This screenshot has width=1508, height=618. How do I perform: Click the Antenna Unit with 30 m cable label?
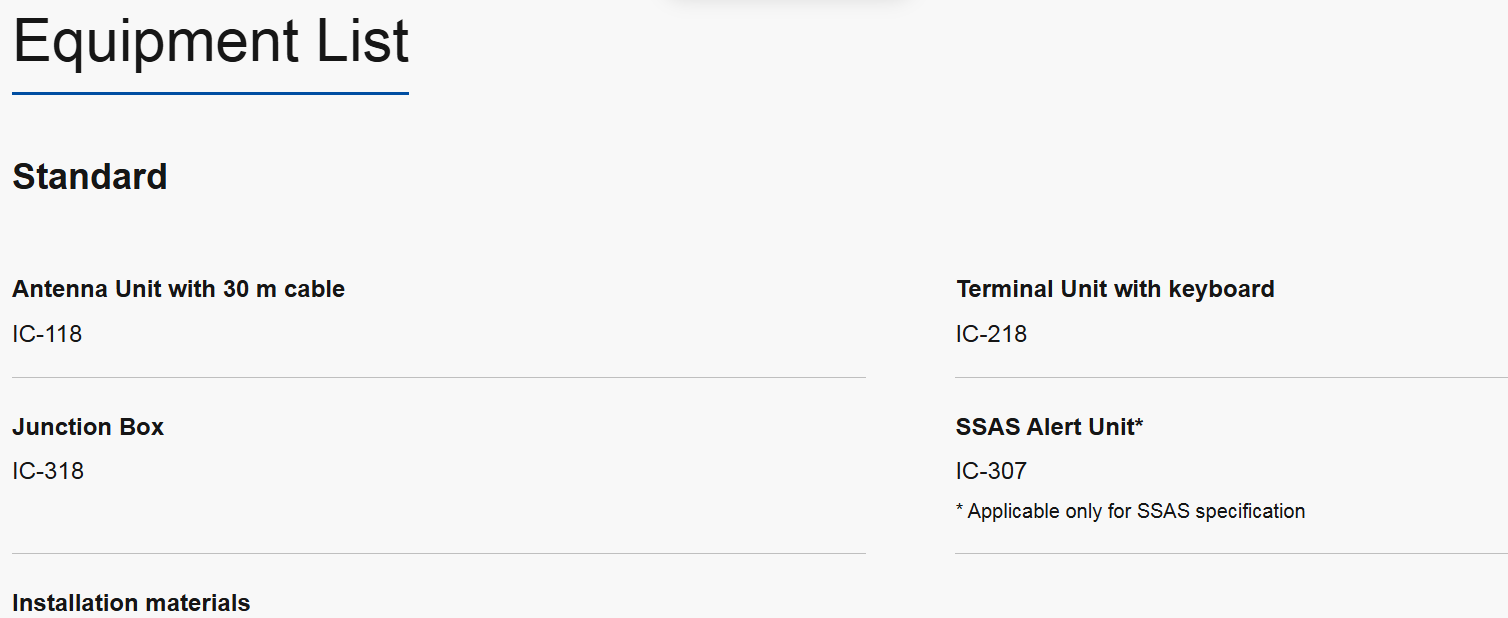coord(178,289)
